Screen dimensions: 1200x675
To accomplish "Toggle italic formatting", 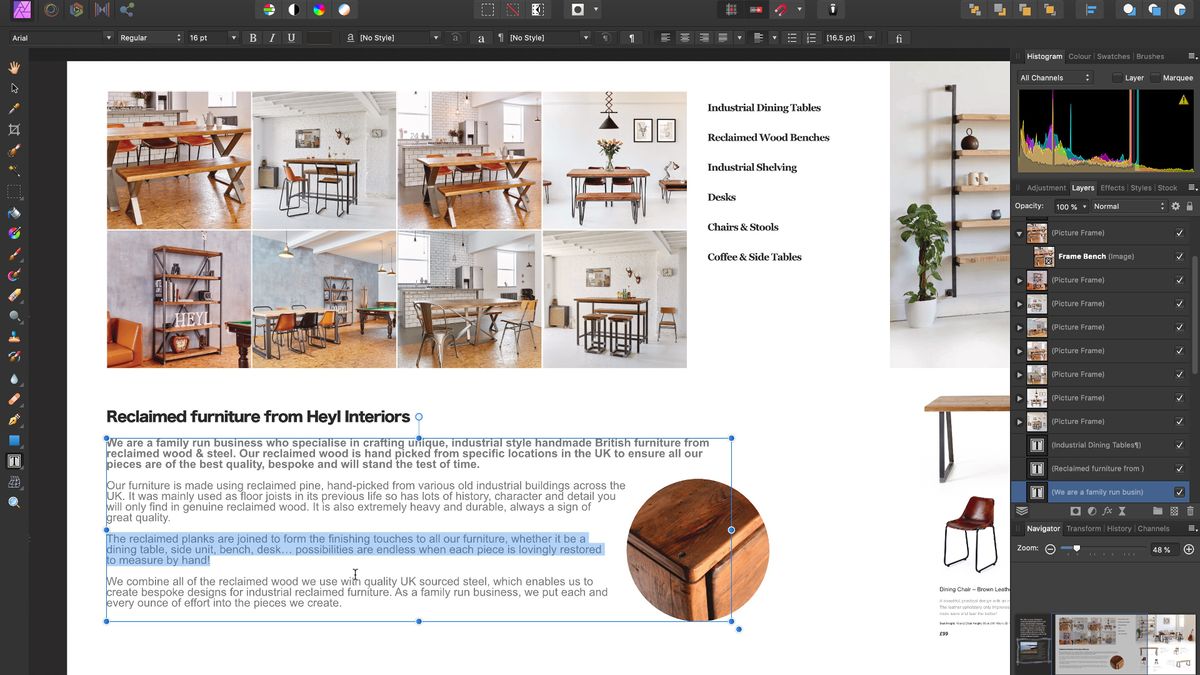I will click(x=270, y=37).
